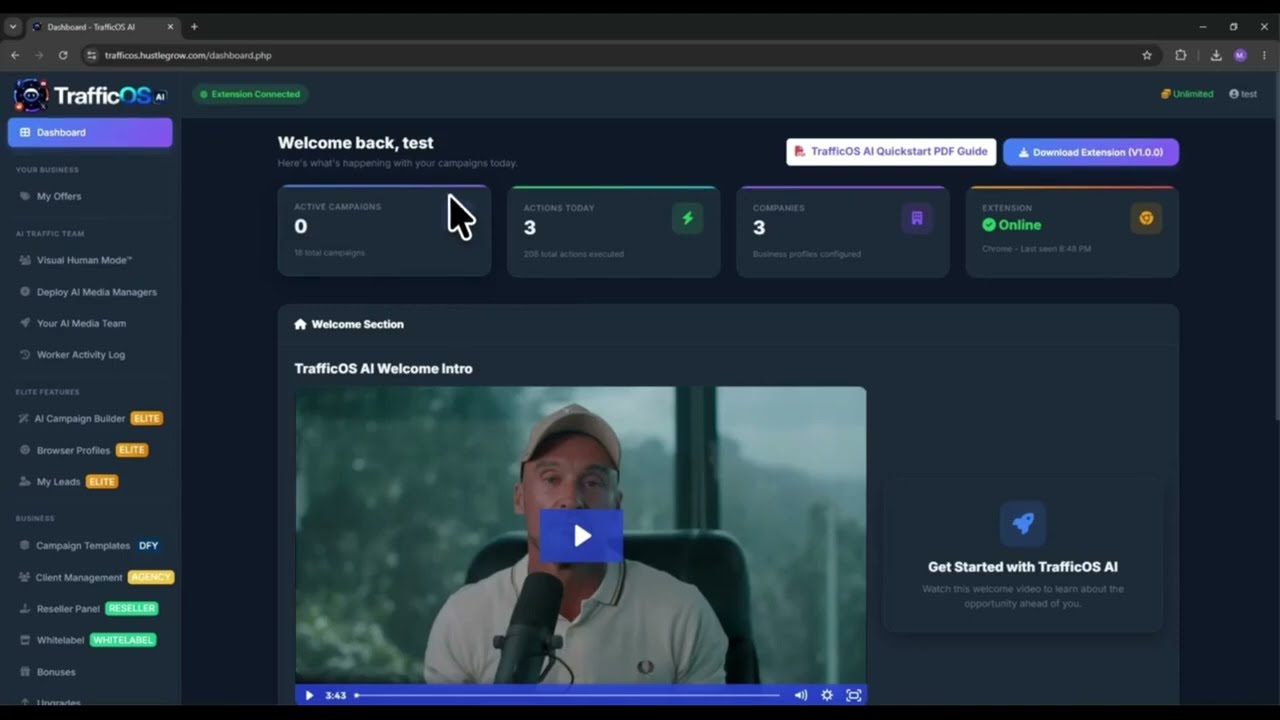
Task: Click the Companies building icon
Action: click(916, 218)
